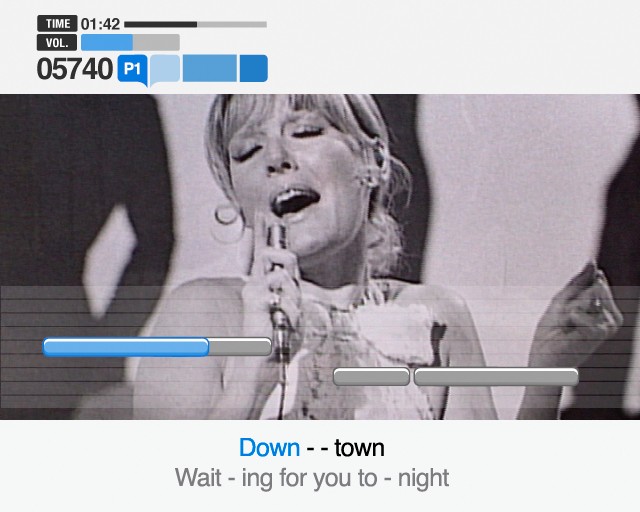Click the blue filled pitch note bar
Screen dimensions: 640x512
pyautogui.click(x=126, y=347)
